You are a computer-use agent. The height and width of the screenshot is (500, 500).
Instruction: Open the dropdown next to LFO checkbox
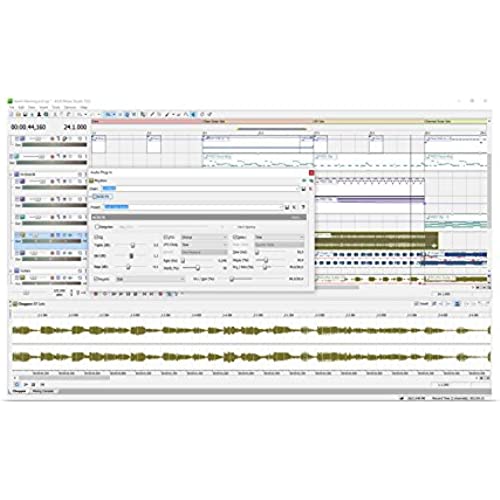204,237
